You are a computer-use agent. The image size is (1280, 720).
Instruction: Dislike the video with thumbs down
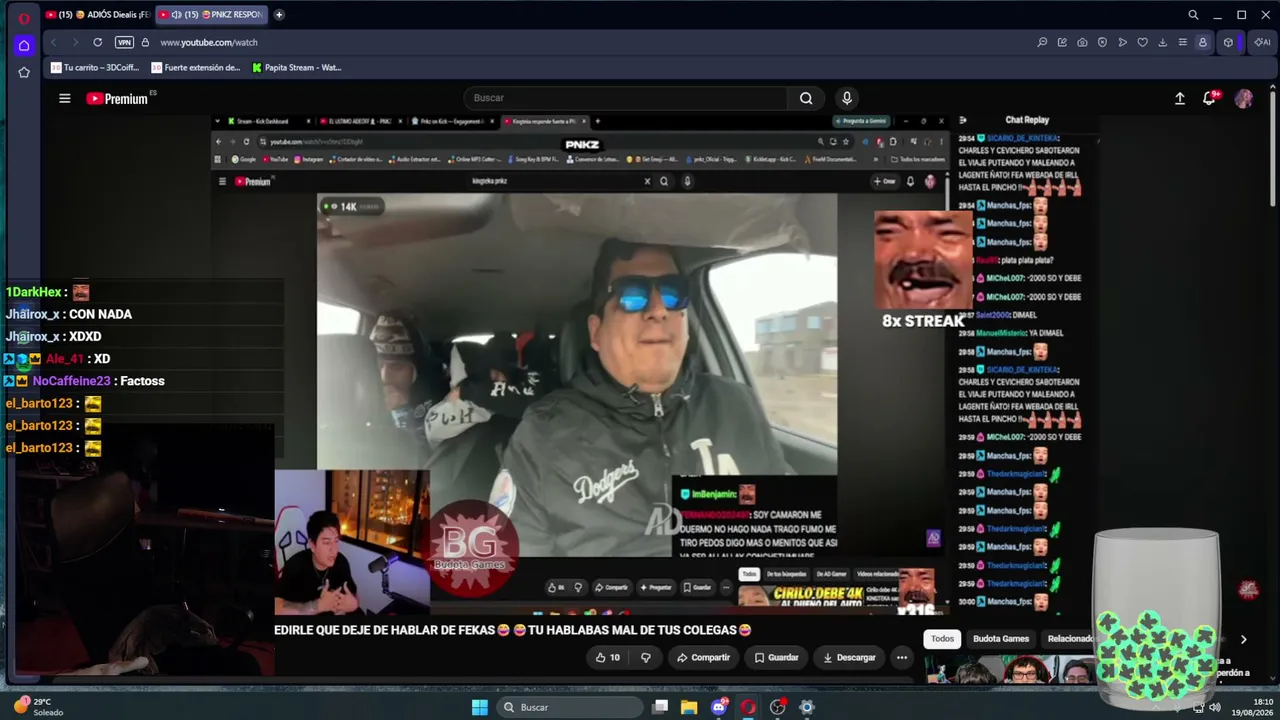(x=646, y=657)
